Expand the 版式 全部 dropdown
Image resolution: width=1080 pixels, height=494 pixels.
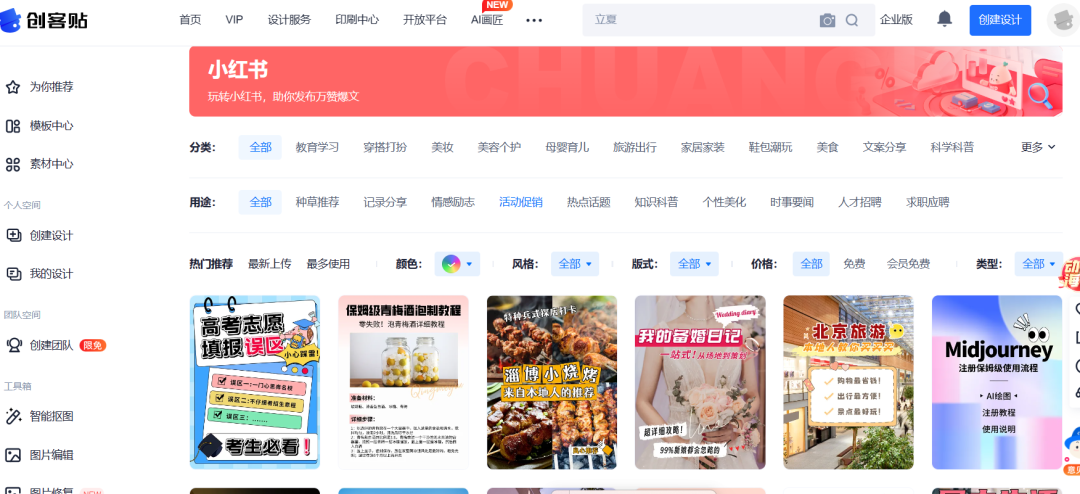(x=695, y=264)
